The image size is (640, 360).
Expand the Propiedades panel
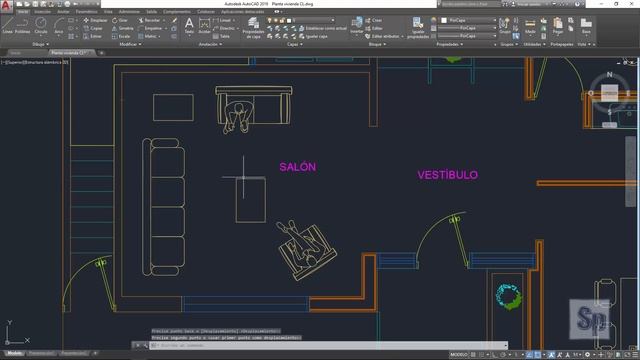[449, 44]
